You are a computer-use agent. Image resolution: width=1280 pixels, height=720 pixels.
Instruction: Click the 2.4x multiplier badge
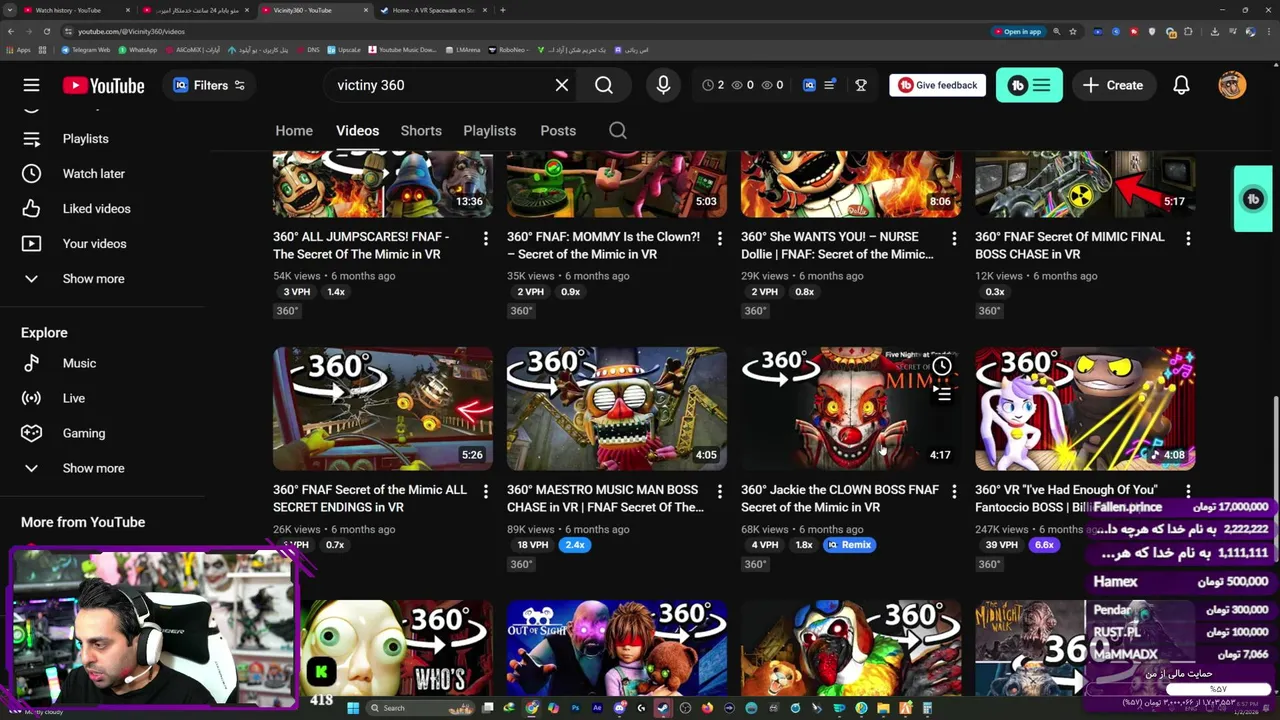(x=575, y=545)
